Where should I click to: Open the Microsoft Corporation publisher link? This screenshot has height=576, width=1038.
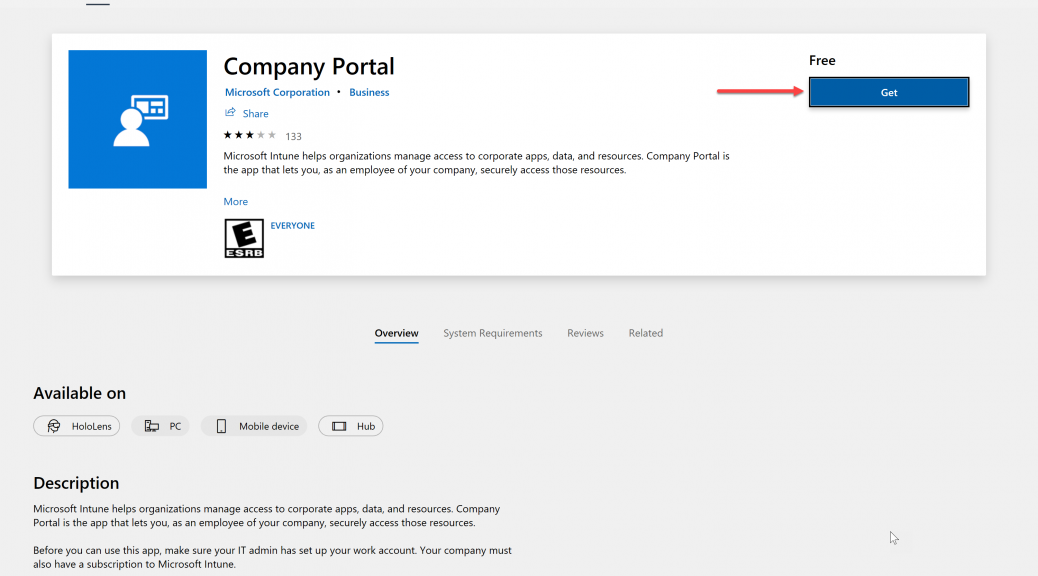click(277, 92)
